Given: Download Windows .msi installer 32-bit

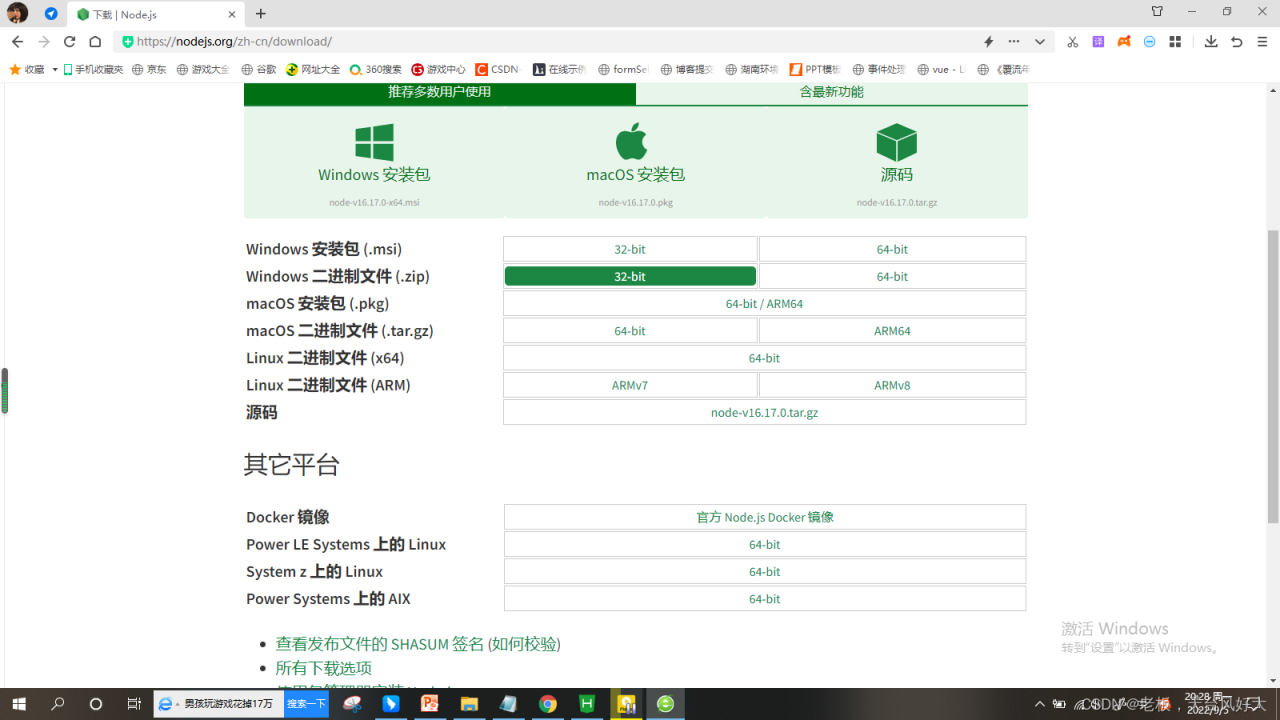Looking at the screenshot, I should click(630, 249).
